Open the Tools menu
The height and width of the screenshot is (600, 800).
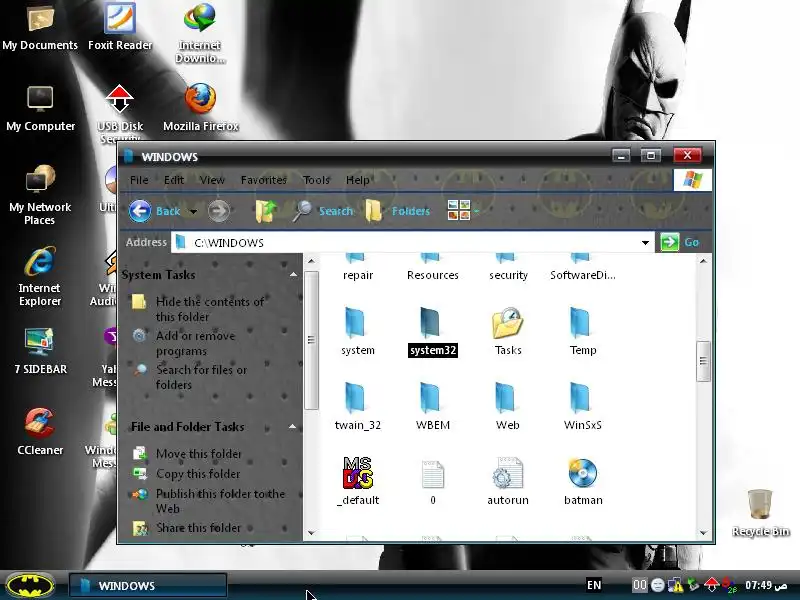[x=316, y=180]
